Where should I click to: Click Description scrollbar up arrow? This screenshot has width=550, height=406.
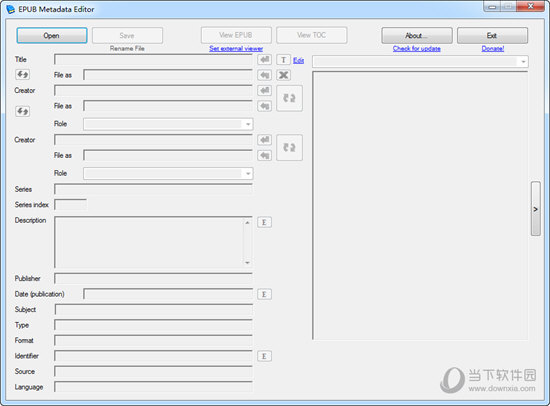247,222
